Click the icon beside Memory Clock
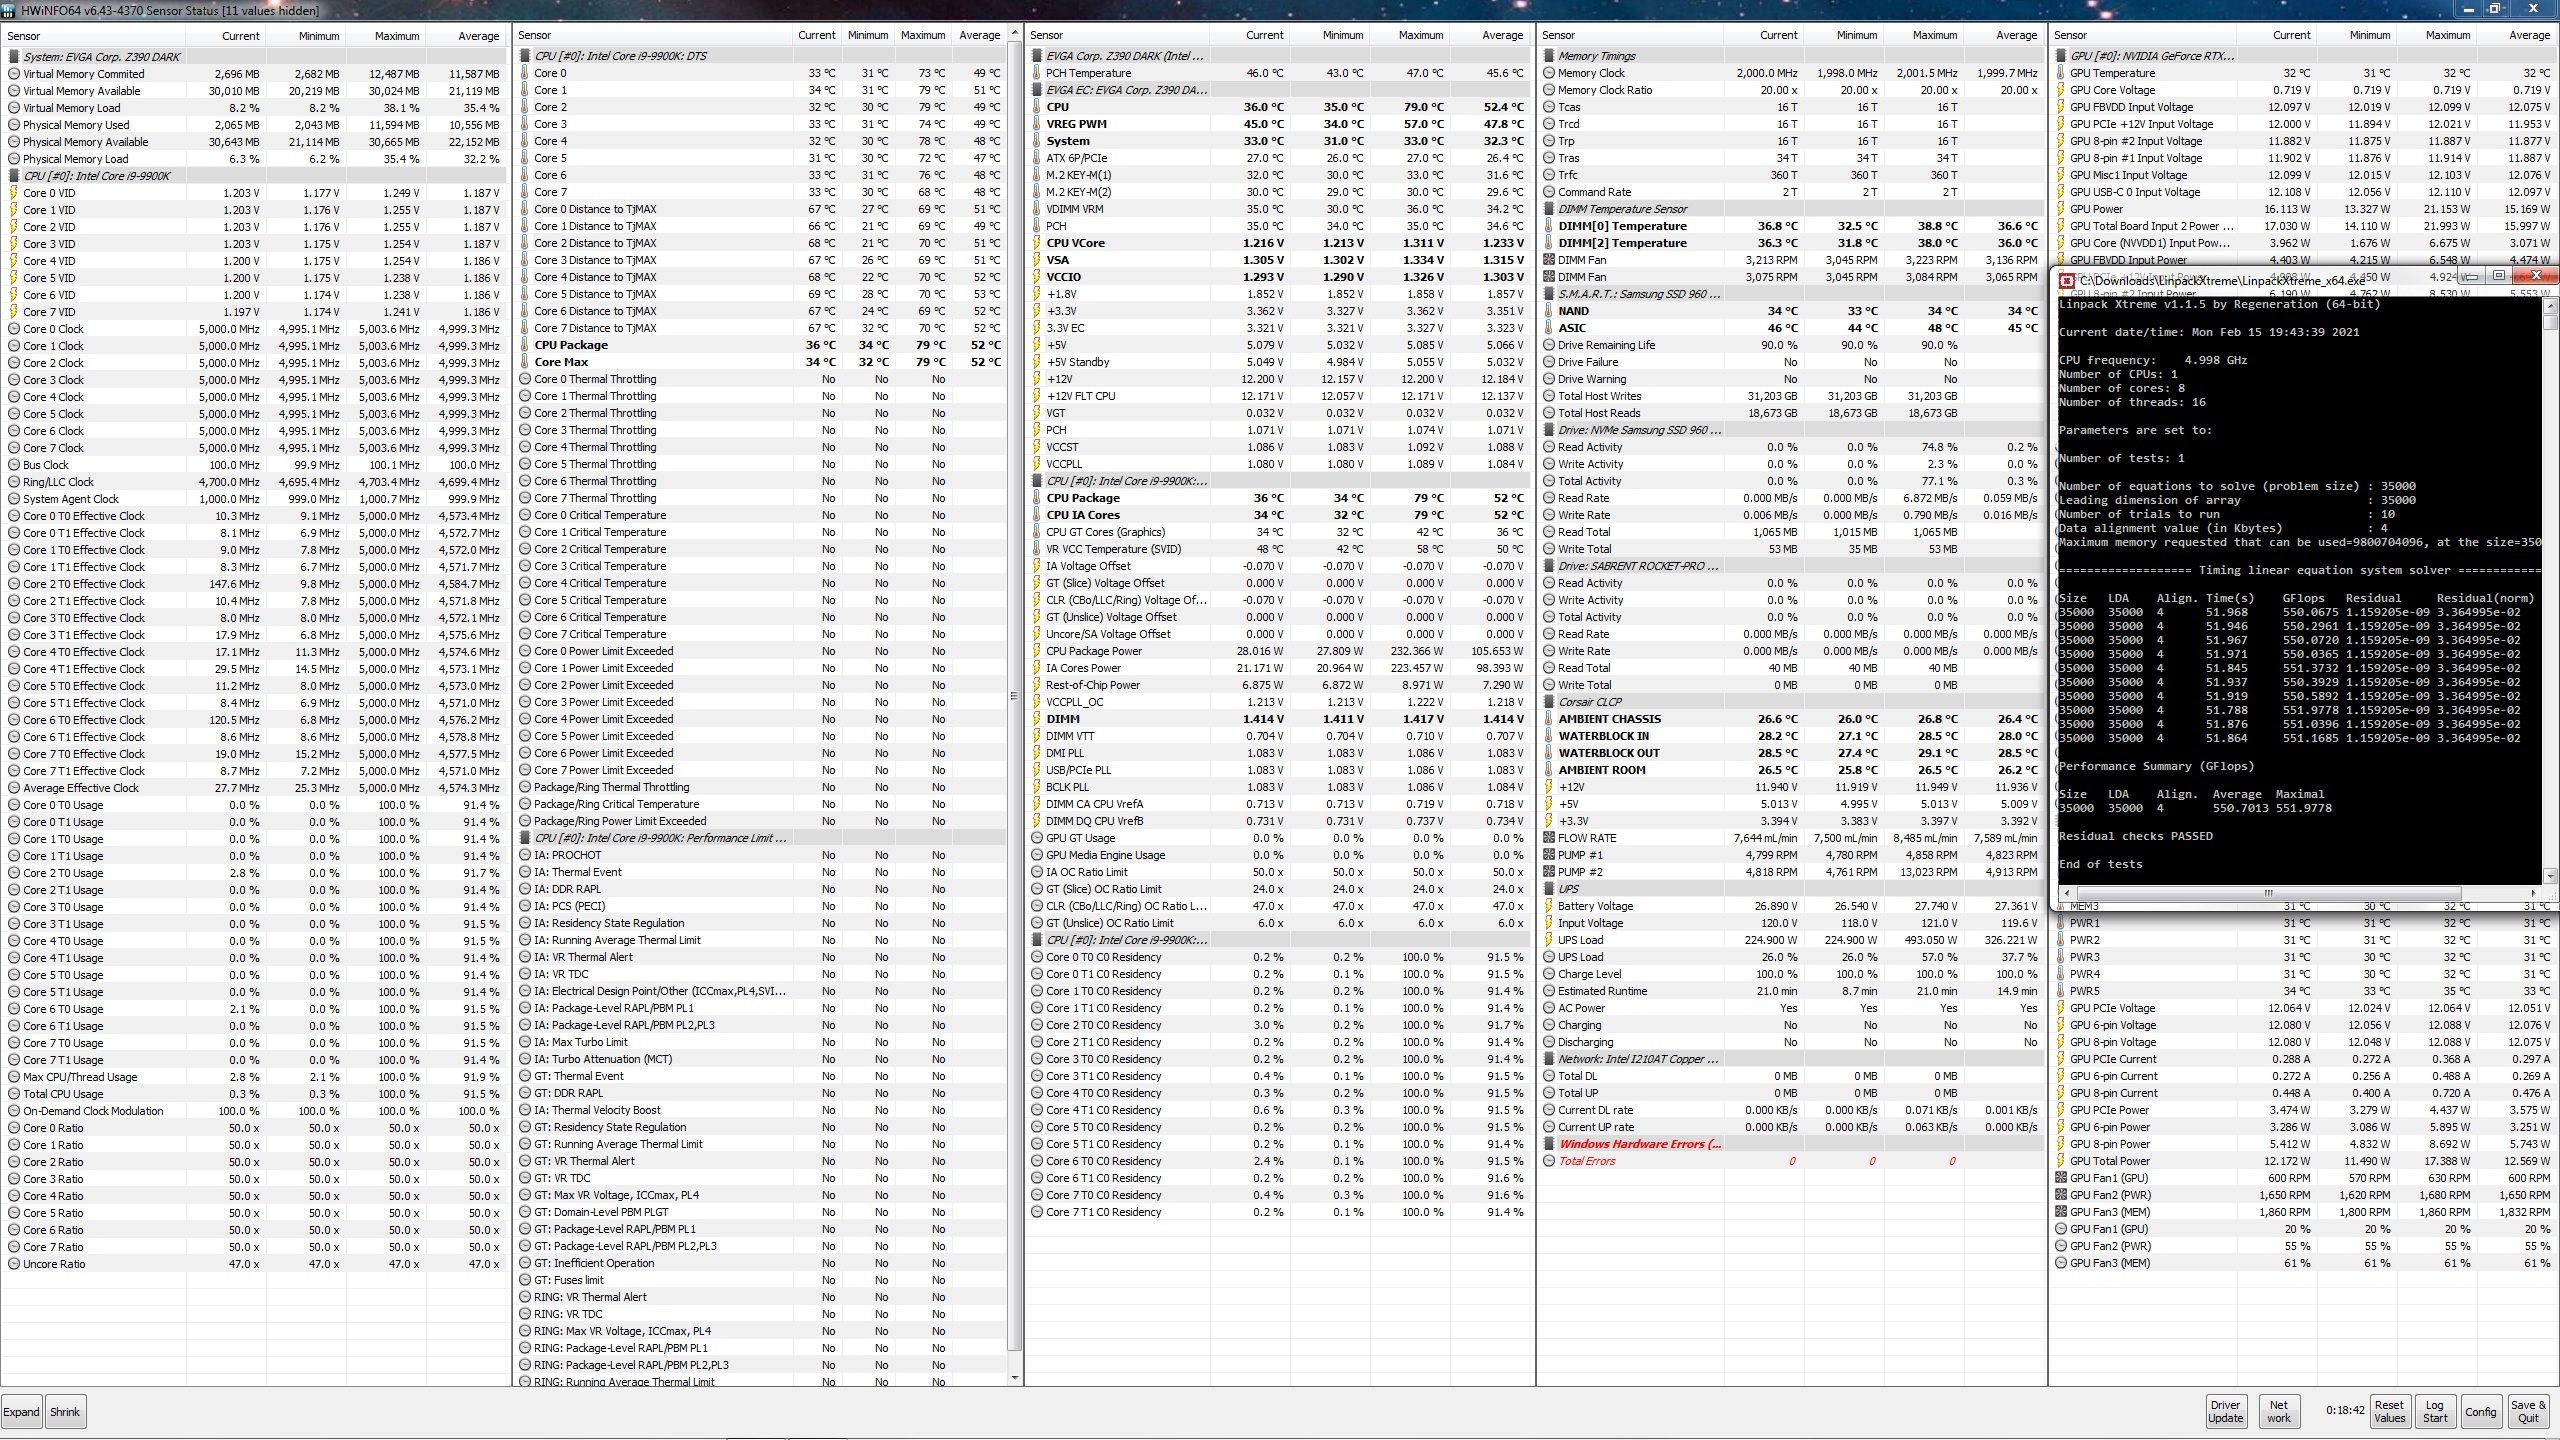Image resolution: width=2560 pixels, height=1440 pixels. tap(1549, 73)
